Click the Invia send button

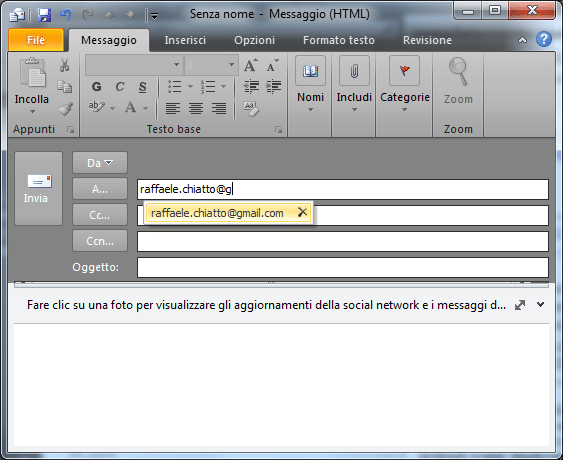pos(38,189)
